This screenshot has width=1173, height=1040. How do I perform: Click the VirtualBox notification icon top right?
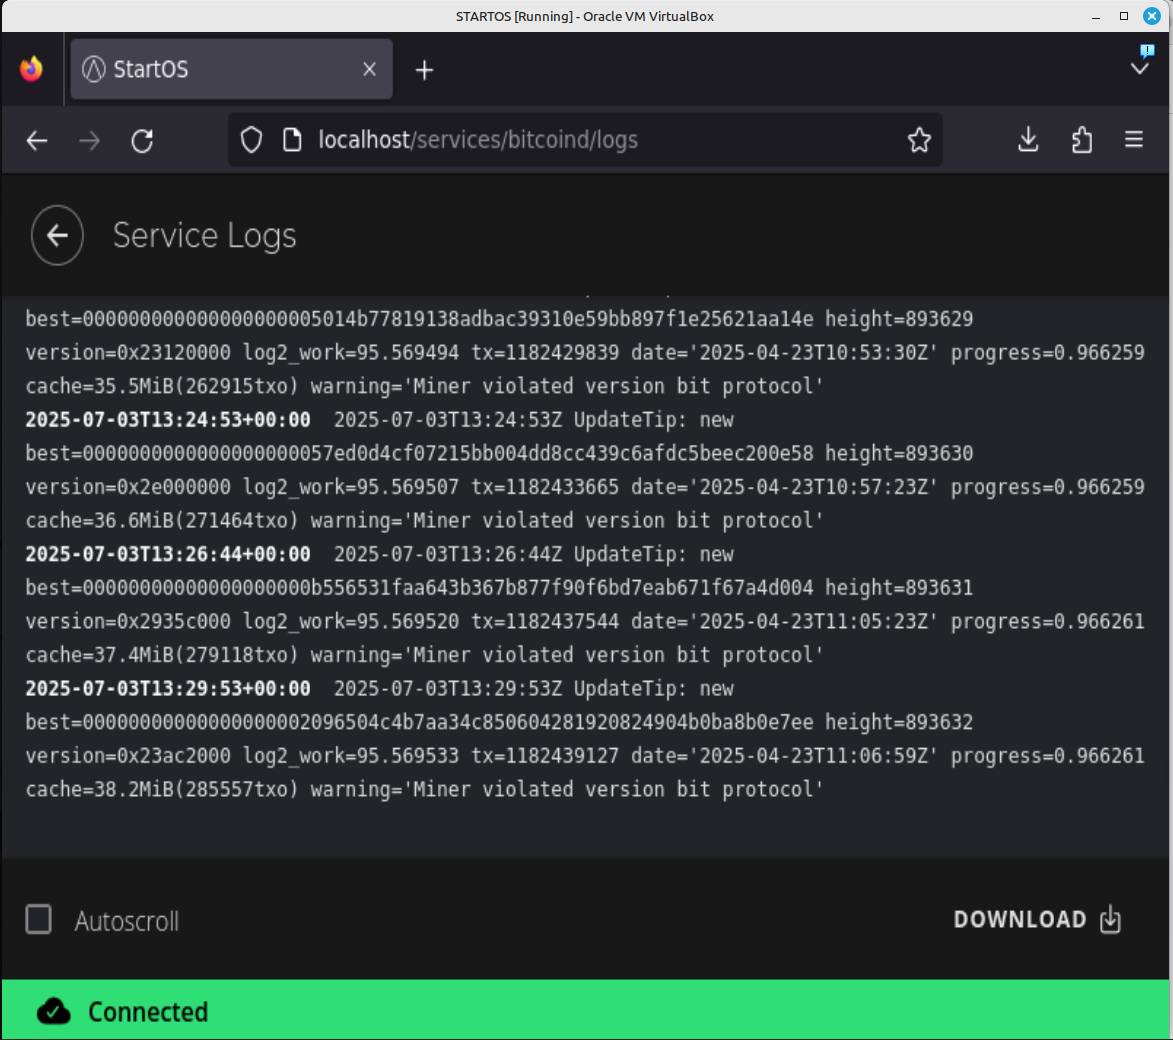click(x=1146, y=50)
